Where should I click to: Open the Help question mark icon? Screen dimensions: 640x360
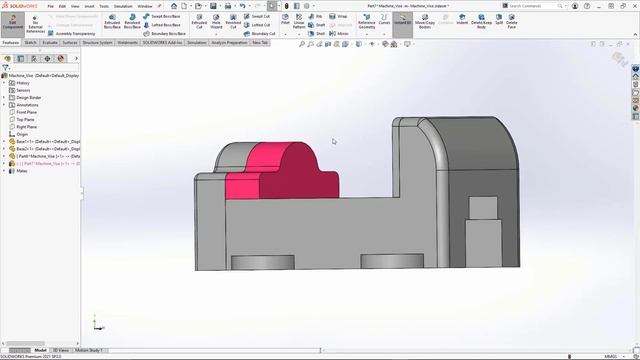click(x=587, y=6)
